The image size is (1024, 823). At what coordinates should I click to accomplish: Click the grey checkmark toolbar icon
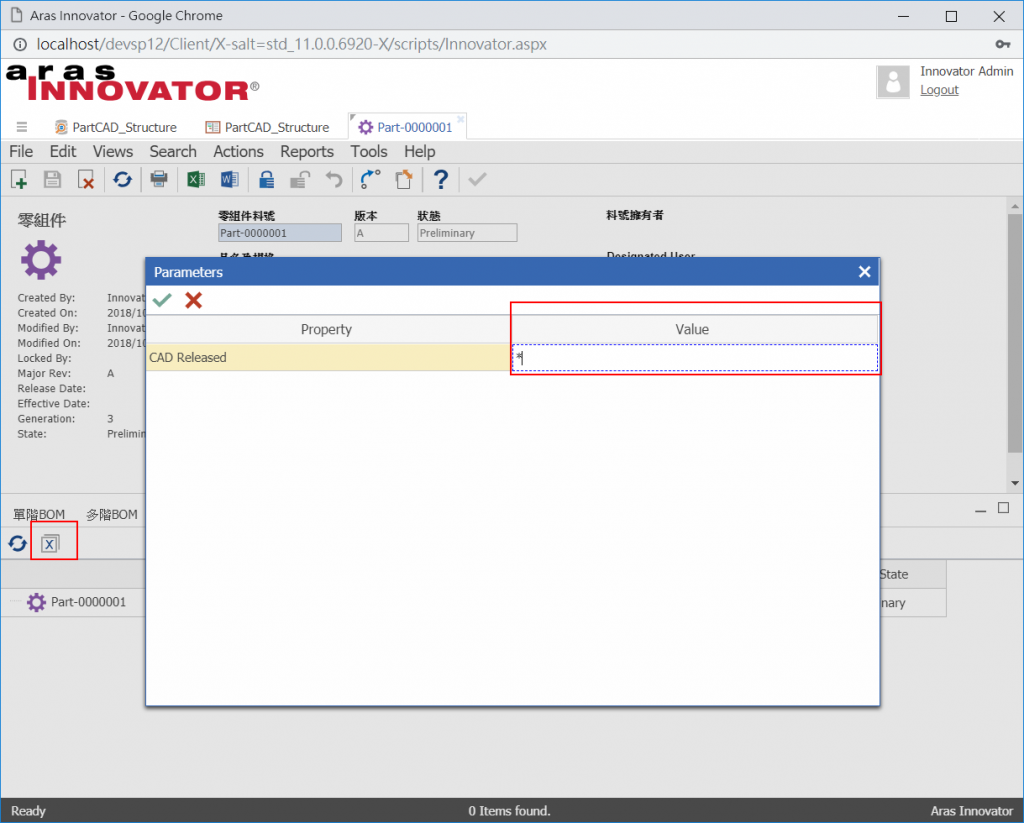(x=477, y=179)
